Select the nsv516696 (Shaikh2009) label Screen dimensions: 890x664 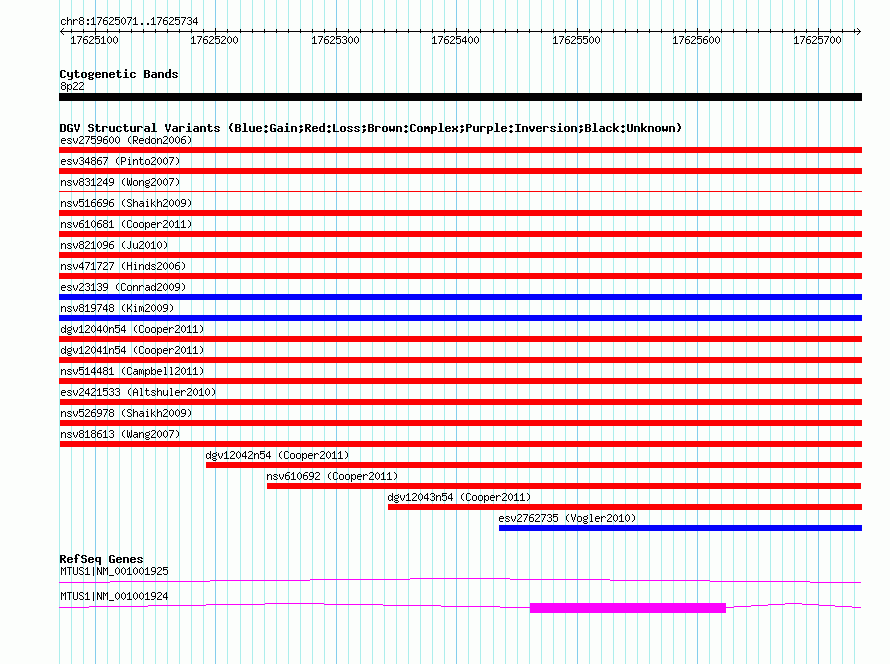pyautogui.click(x=126, y=203)
